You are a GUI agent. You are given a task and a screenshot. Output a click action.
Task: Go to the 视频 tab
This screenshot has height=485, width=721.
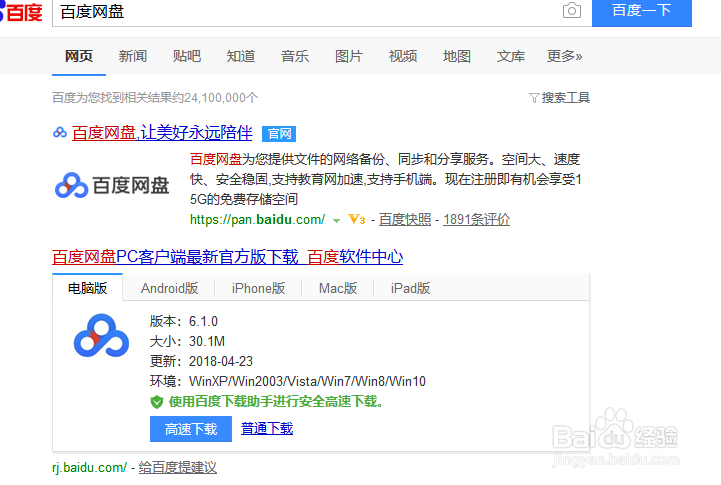tap(403, 56)
